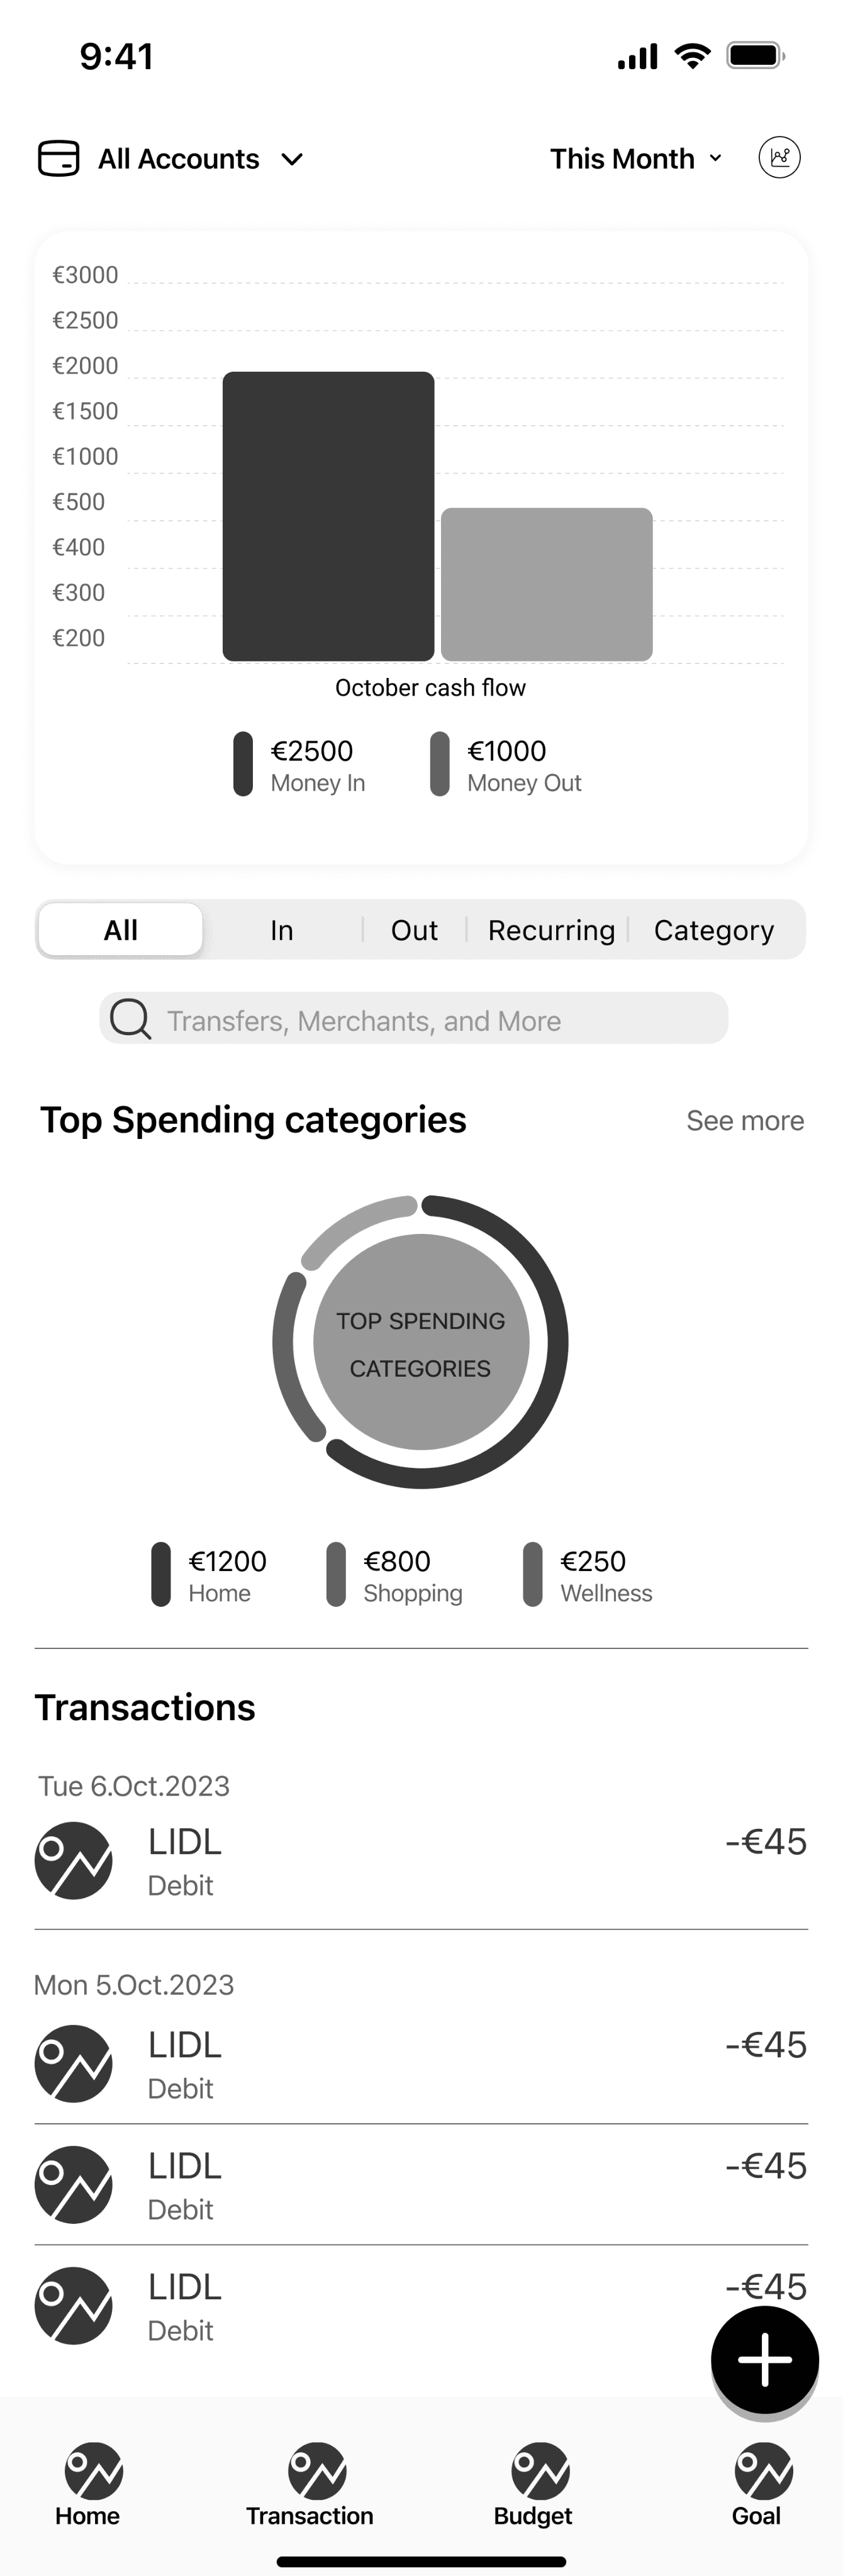Open the Goal icon in bottom navigation
The height and width of the screenshot is (2576, 843).
coord(762,2471)
